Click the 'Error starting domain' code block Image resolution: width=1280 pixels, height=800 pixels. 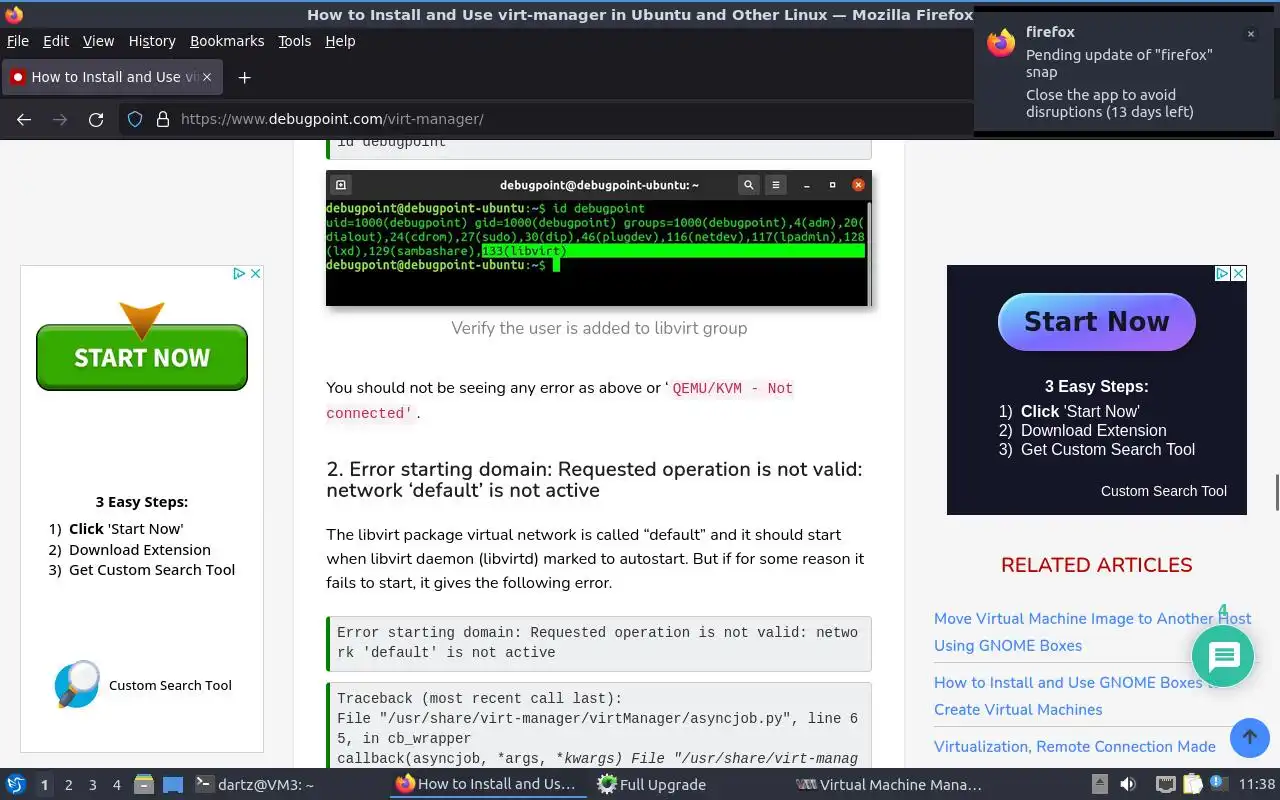point(599,643)
